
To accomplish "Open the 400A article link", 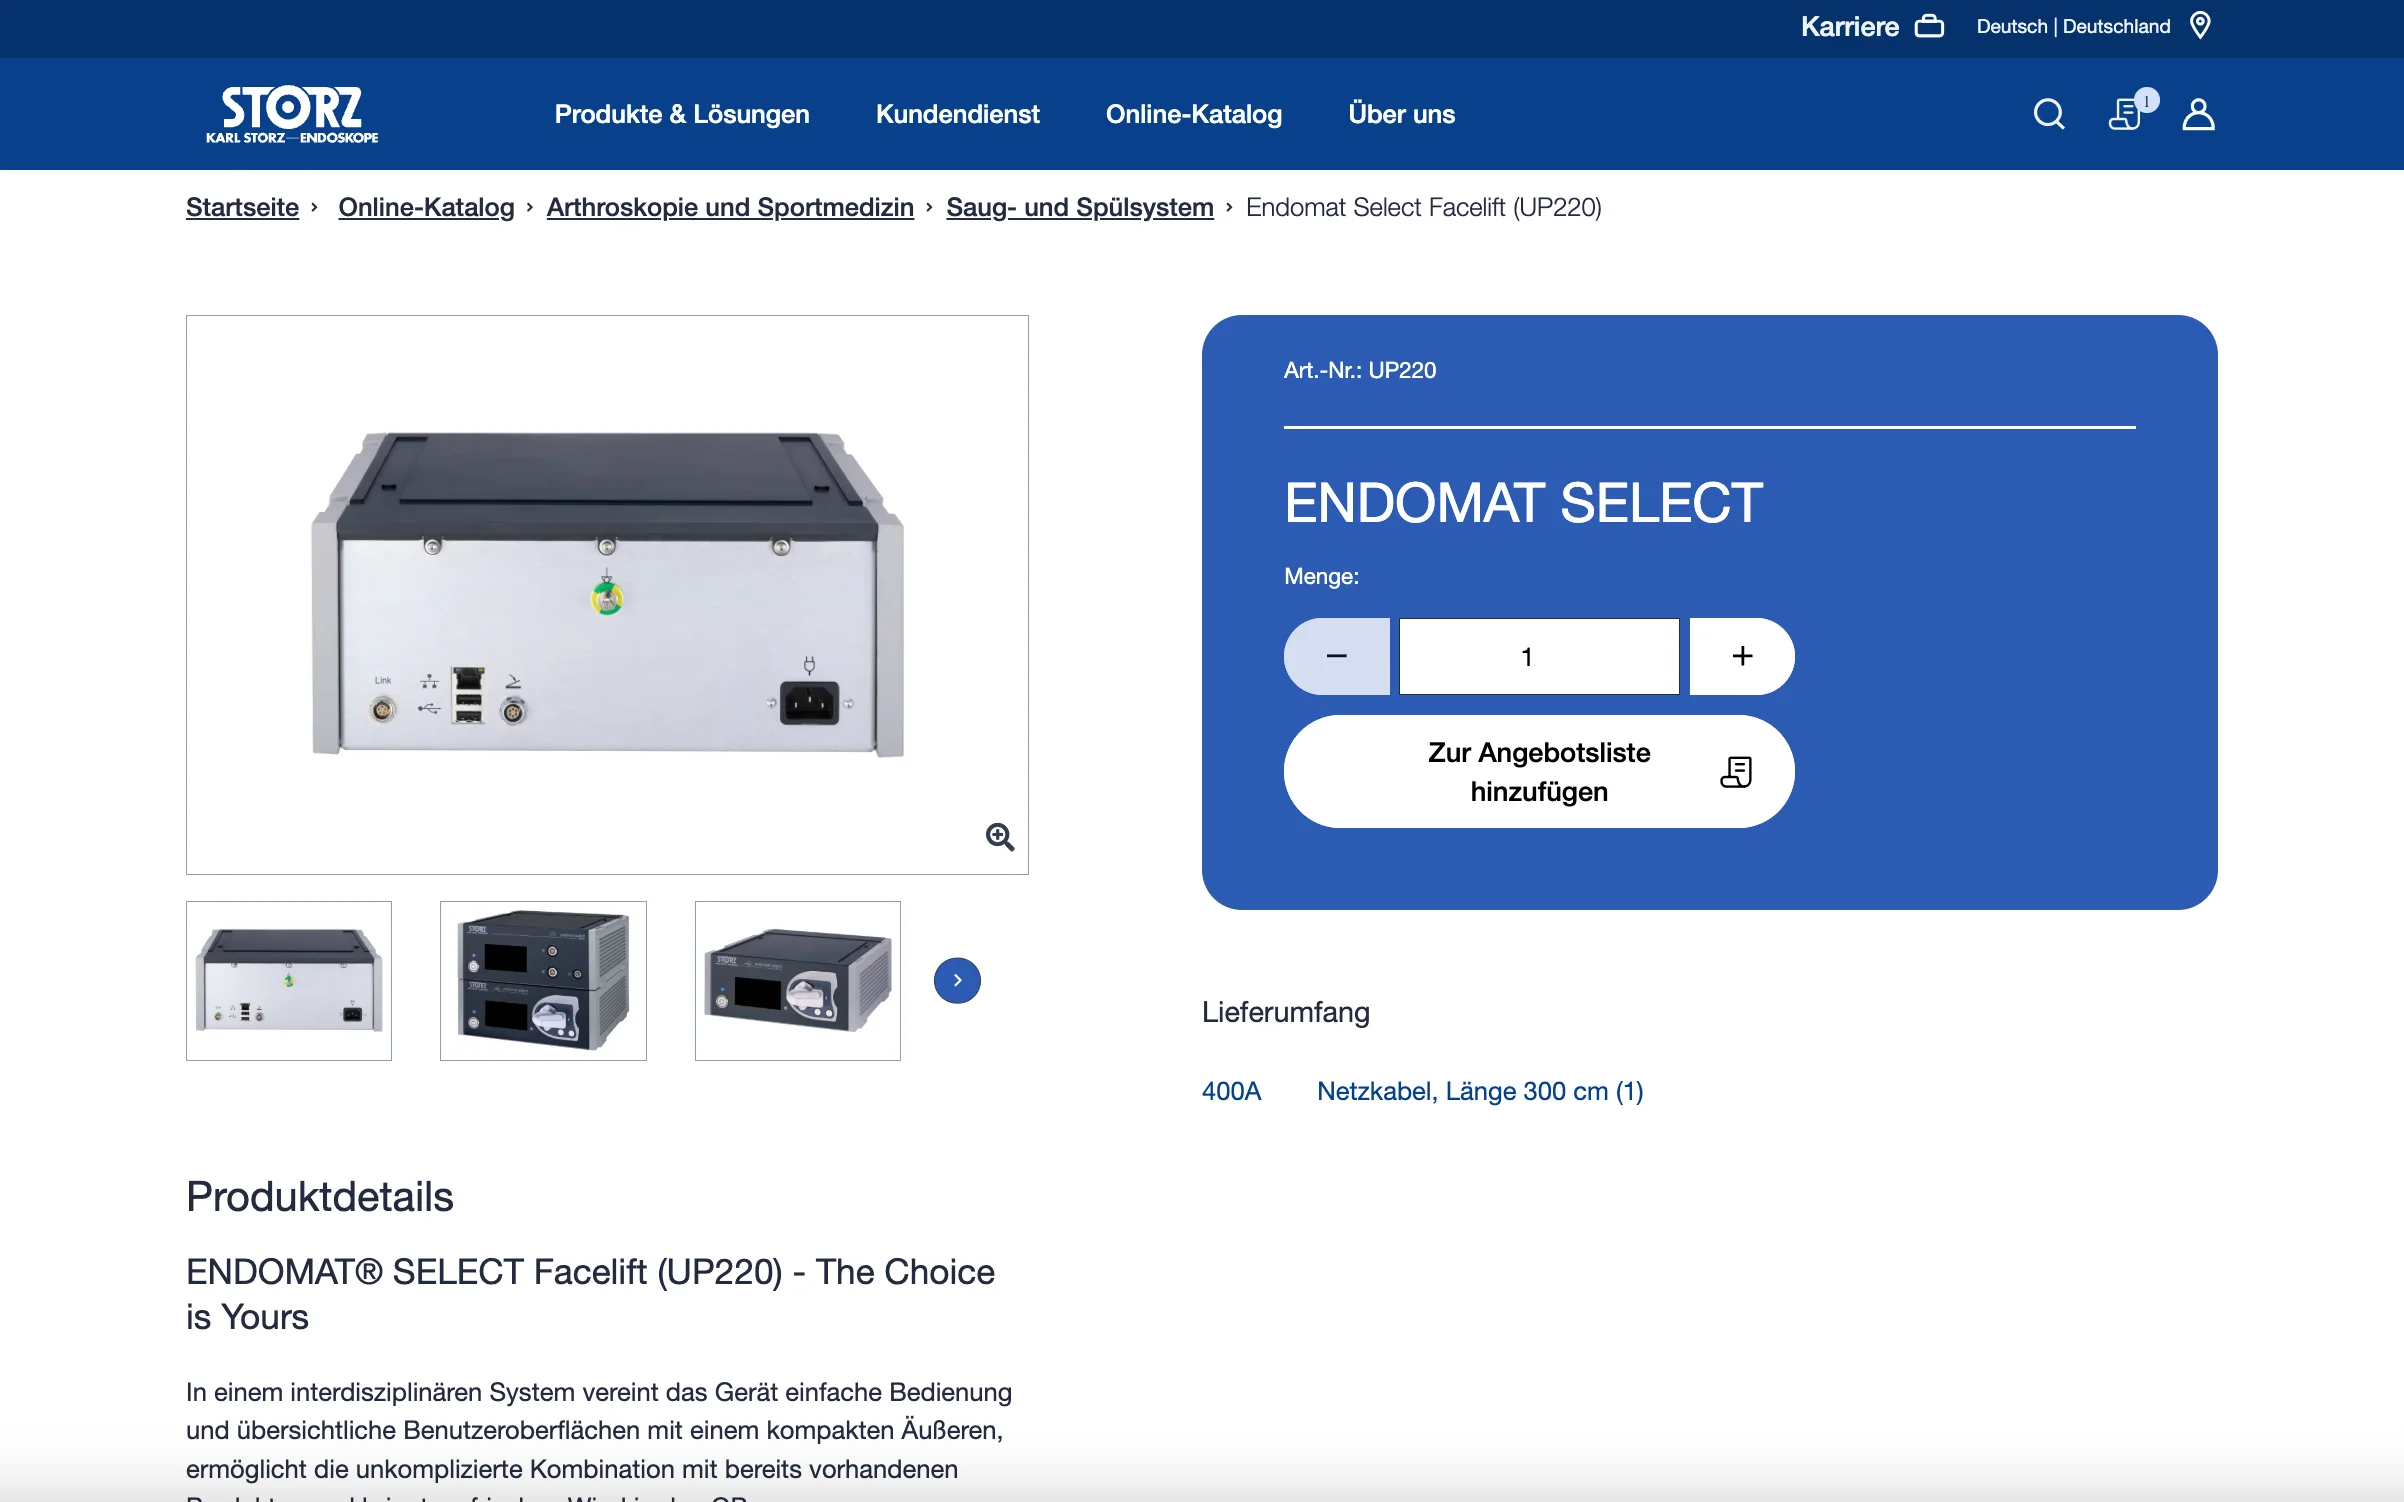I will (1231, 1091).
